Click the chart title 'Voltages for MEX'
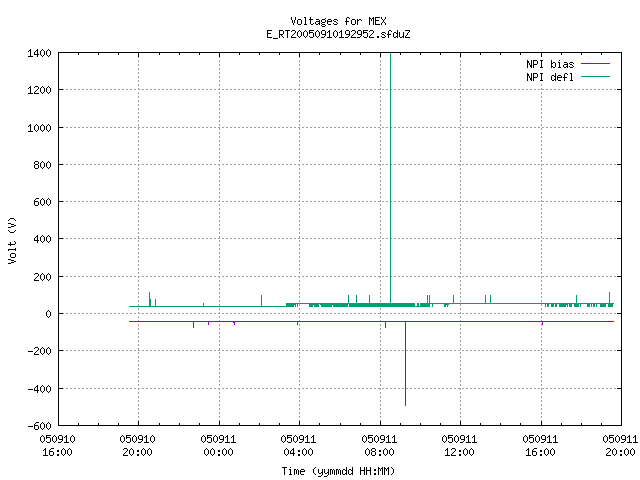Image resolution: width=640 pixels, height=480 pixels. click(338, 21)
